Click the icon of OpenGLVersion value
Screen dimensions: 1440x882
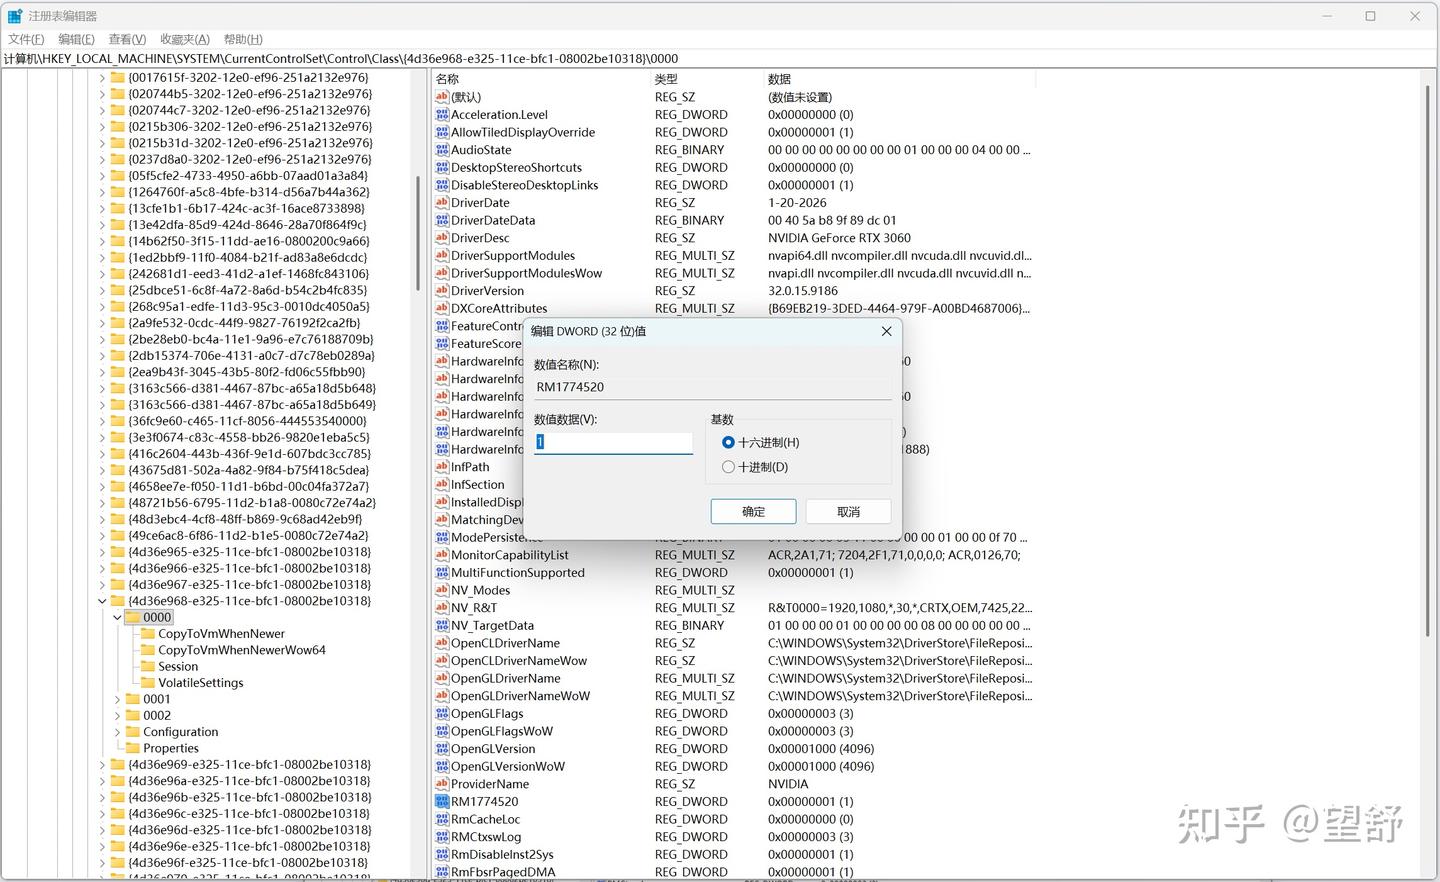(x=442, y=749)
